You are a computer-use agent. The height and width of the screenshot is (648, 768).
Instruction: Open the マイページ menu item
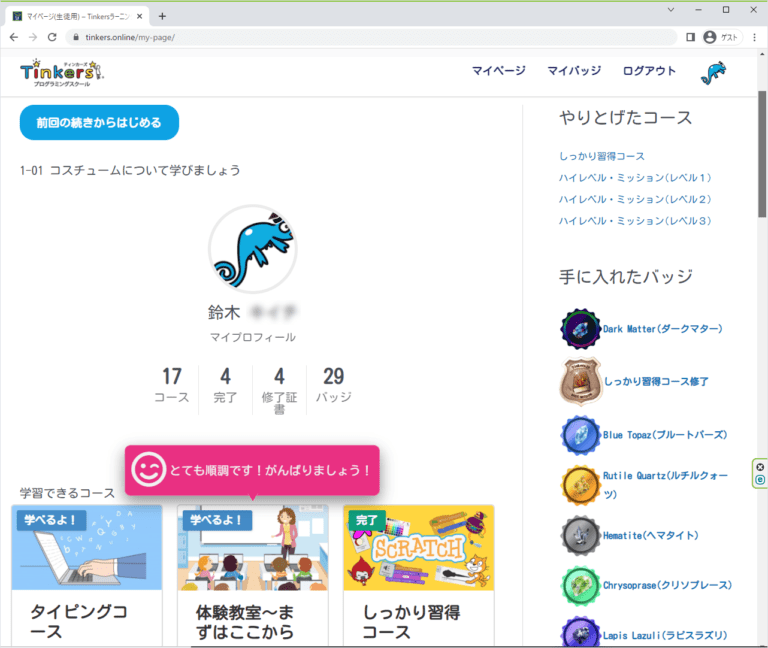click(x=498, y=71)
